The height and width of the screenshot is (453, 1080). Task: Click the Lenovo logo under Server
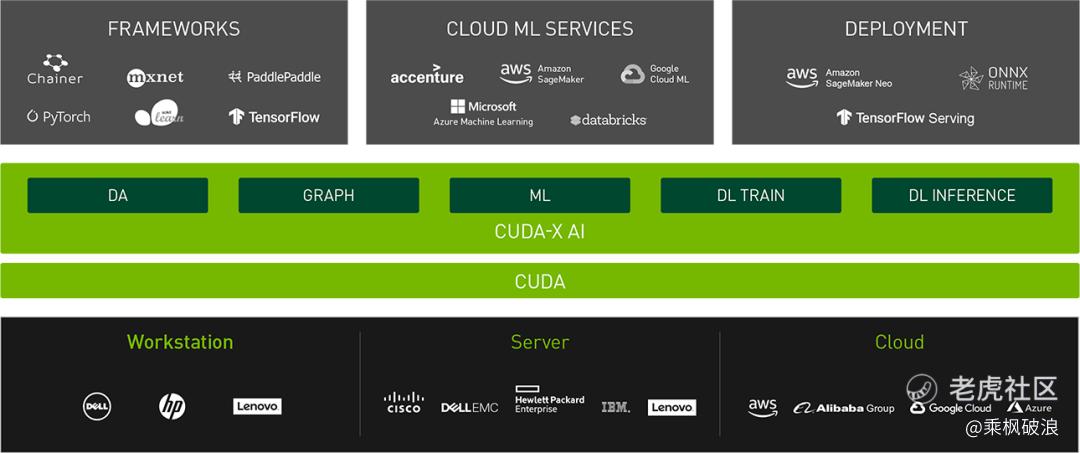pos(672,408)
